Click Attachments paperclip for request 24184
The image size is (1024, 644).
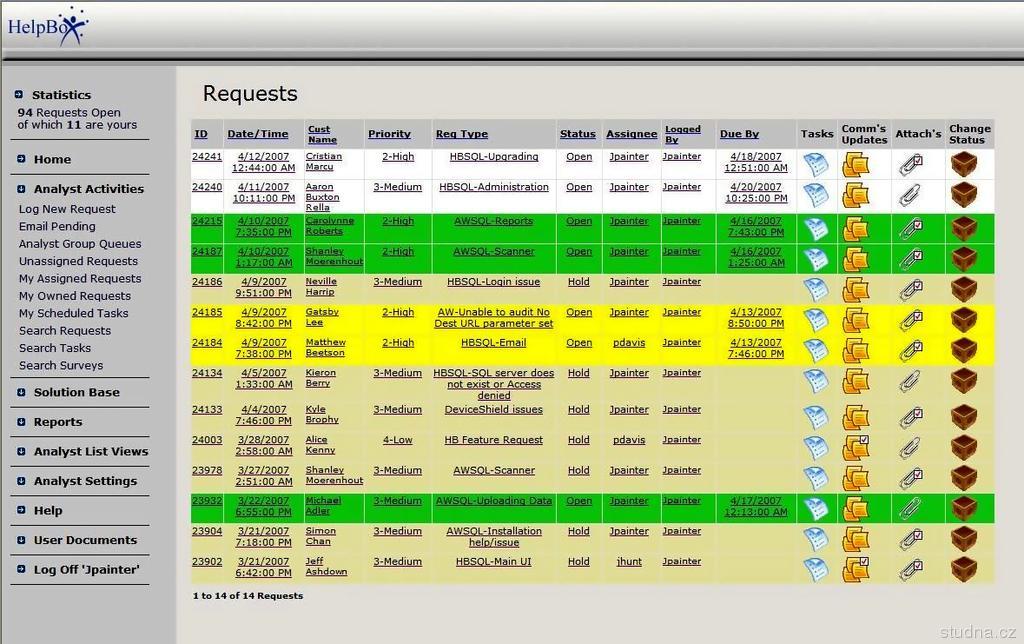point(910,351)
